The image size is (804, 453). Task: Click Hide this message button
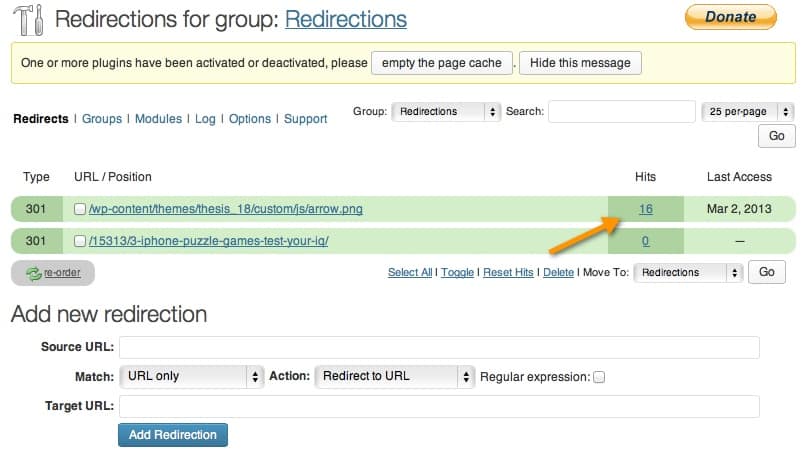(x=580, y=63)
